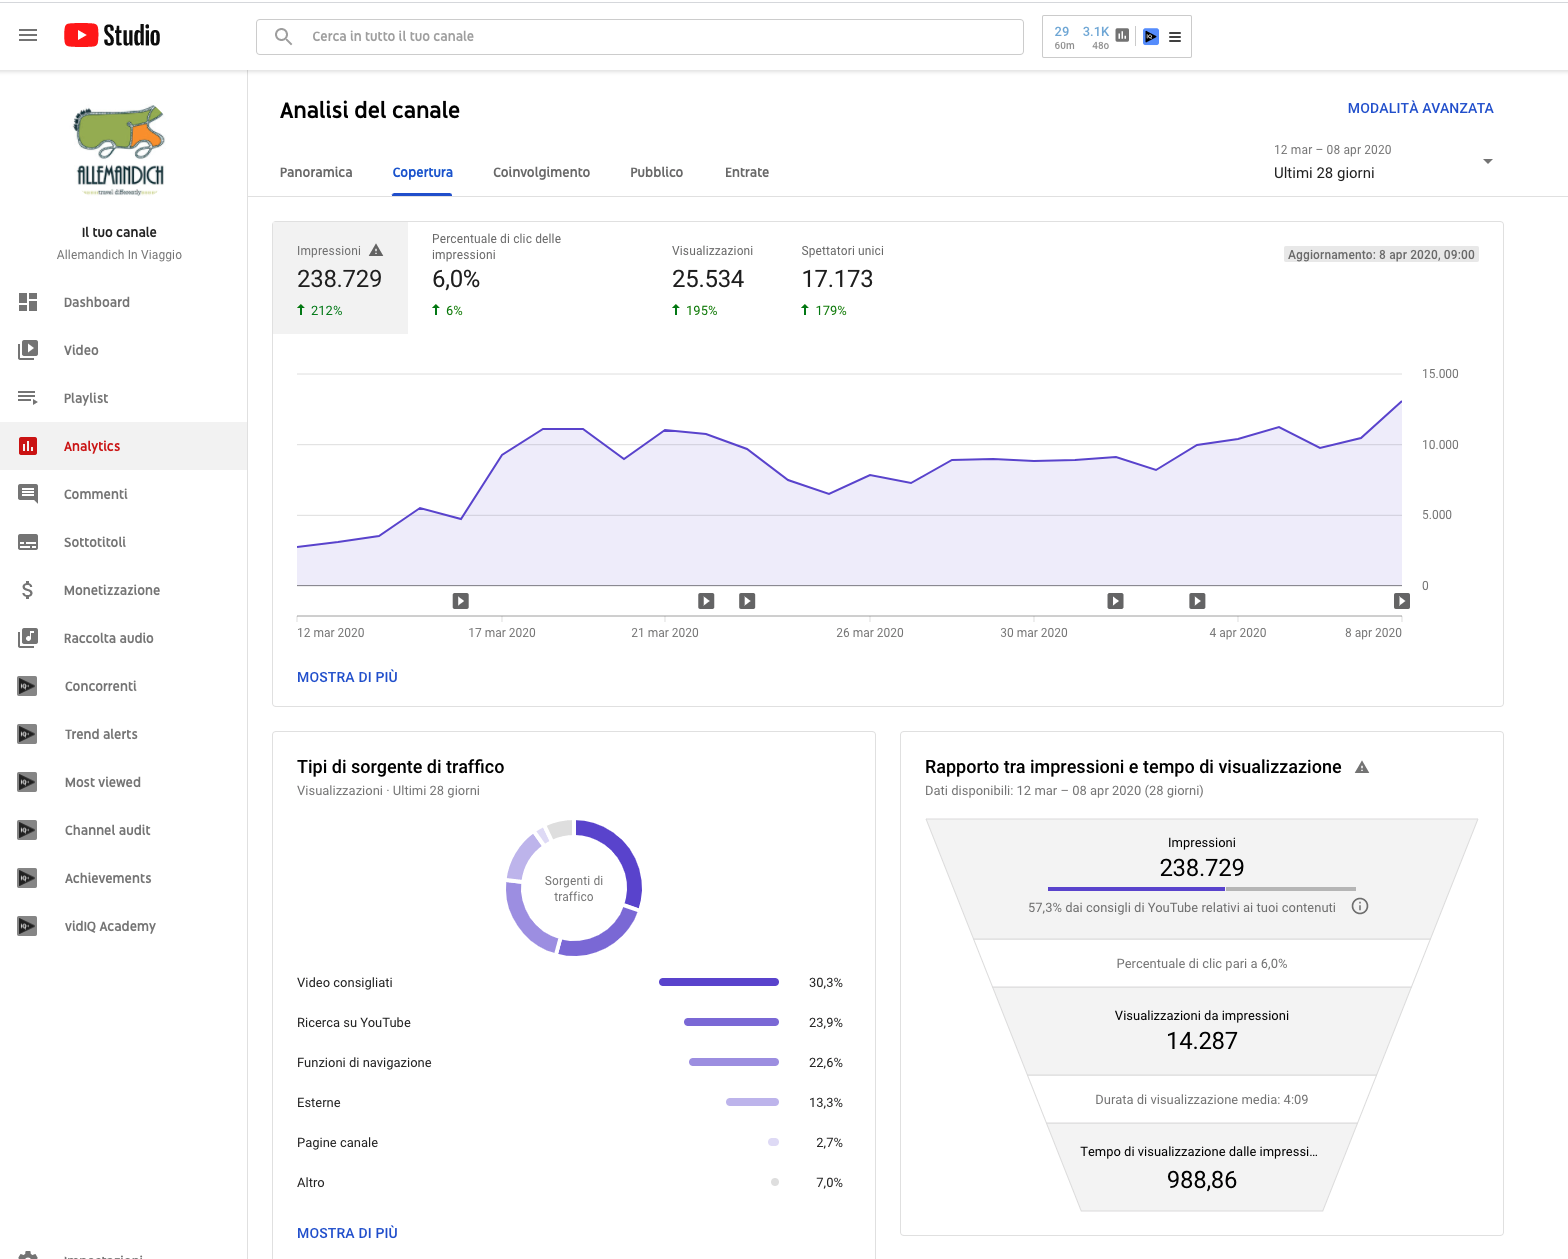
Task: Open MODALITÀ AVANZATA advanced mode
Action: point(1420,108)
